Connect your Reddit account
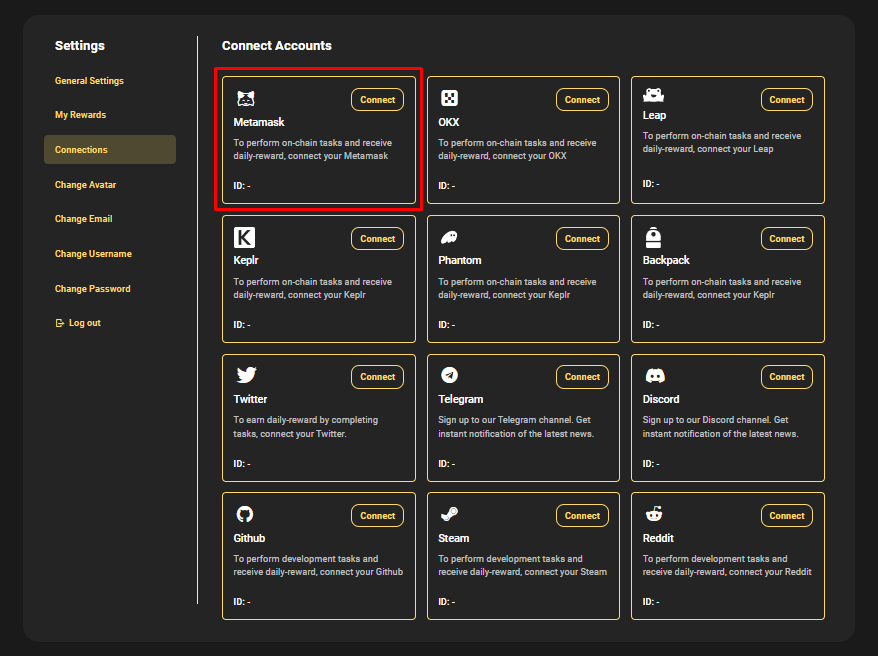Image resolution: width=878 pixels, height=656 pixels. point(787,516)
